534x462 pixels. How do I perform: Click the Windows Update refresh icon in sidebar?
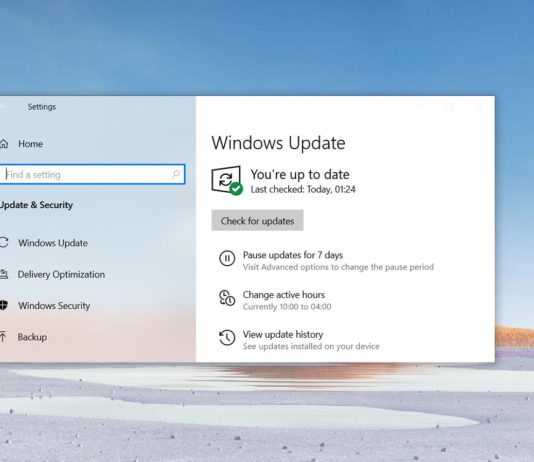coord(4,242)
